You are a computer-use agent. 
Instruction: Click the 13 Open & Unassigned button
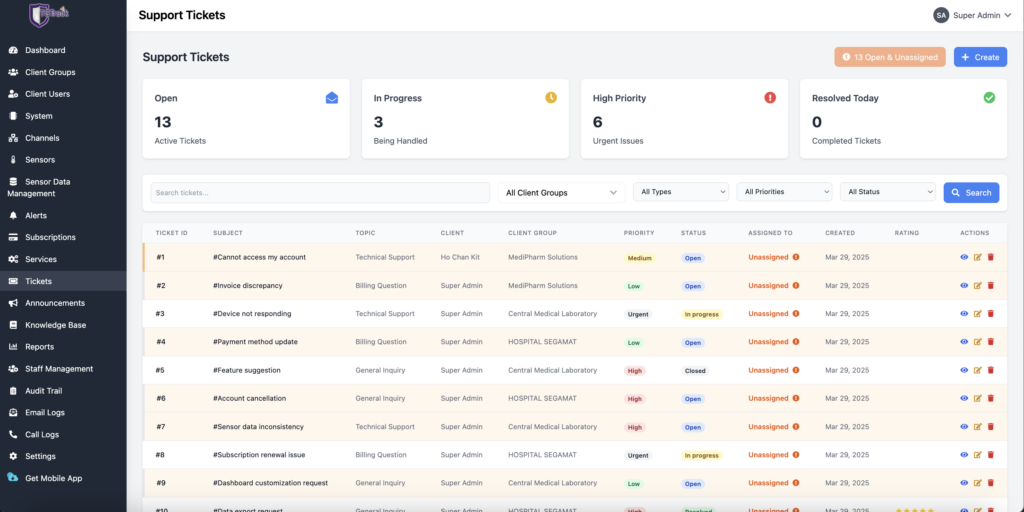coord(890,57)
